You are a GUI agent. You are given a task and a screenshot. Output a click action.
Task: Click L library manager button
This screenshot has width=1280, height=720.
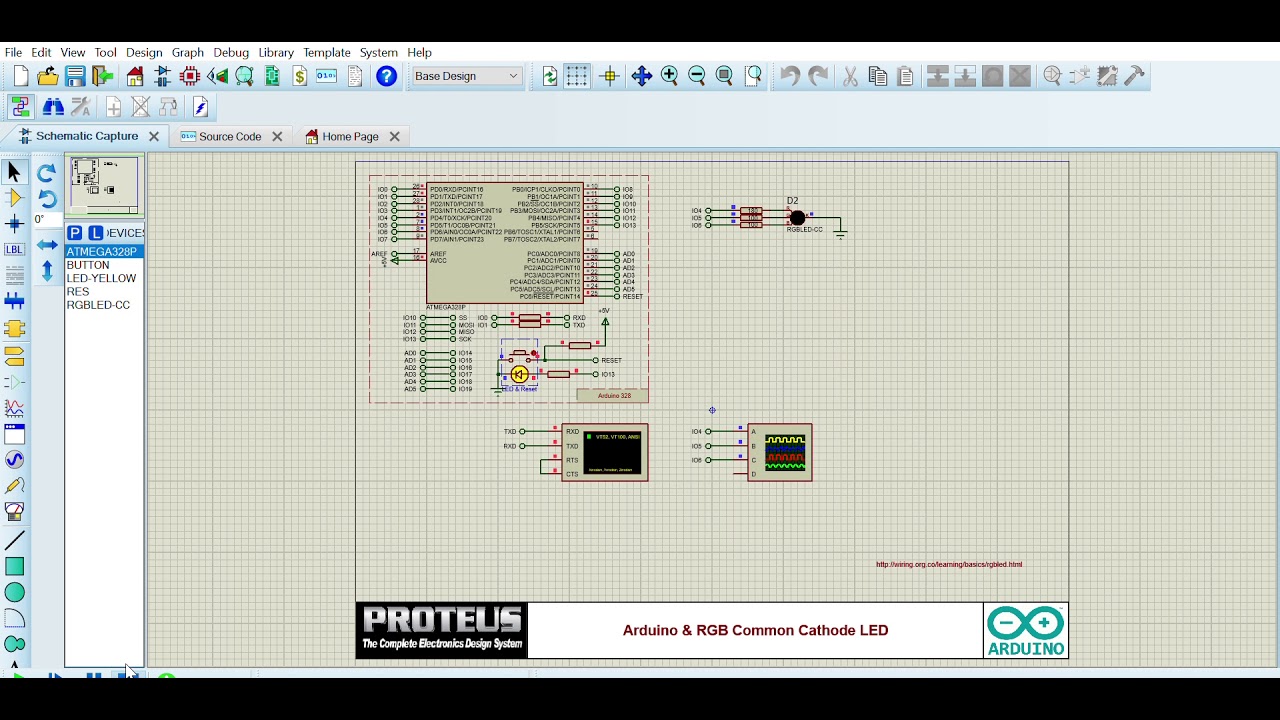click(x=96, y=233)
